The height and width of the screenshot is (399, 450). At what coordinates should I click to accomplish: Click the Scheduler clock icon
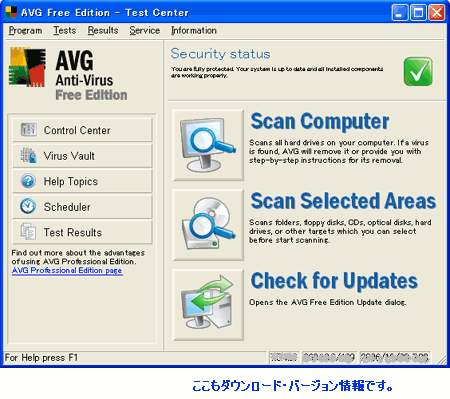(28, 206)
